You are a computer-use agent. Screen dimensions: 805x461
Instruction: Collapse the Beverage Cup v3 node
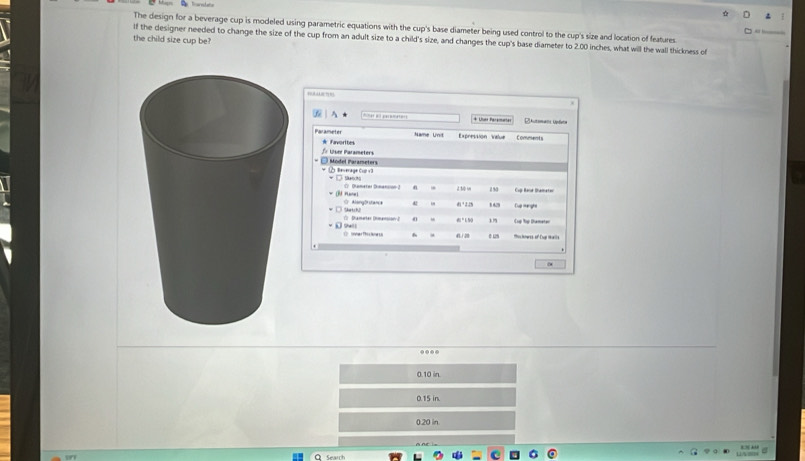[x=324, y=169]
